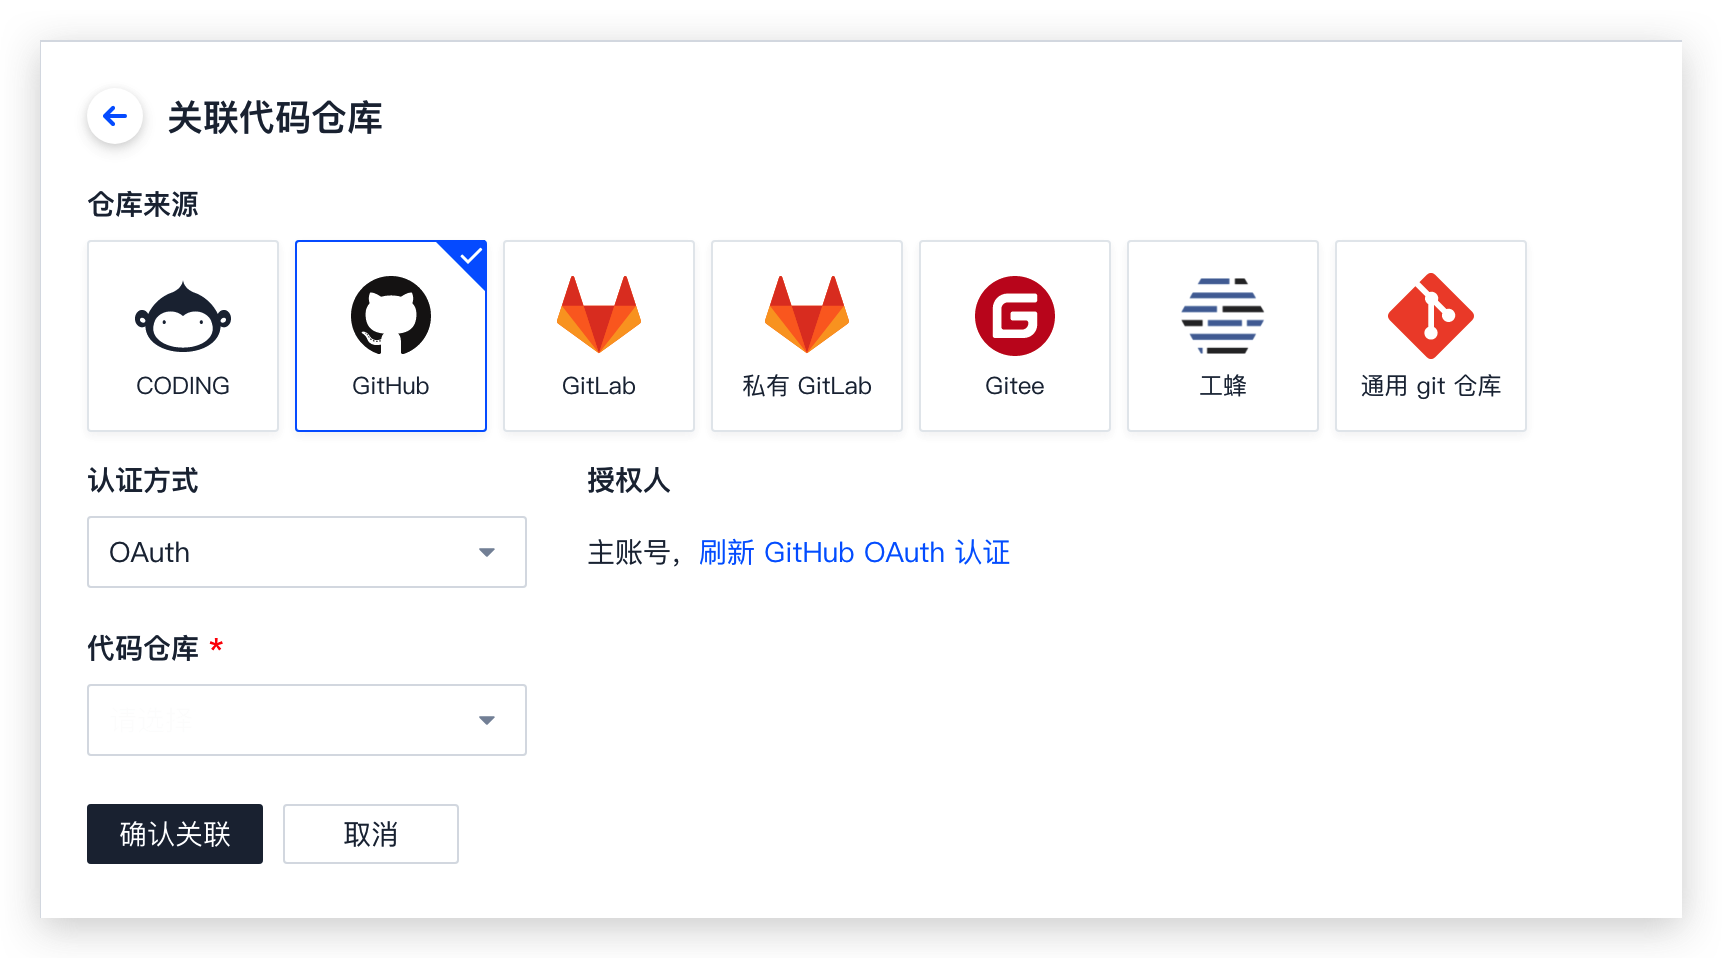Click the 仓库来源 section label
Viewport: 1722px width, 958px height.
point(143,205)
